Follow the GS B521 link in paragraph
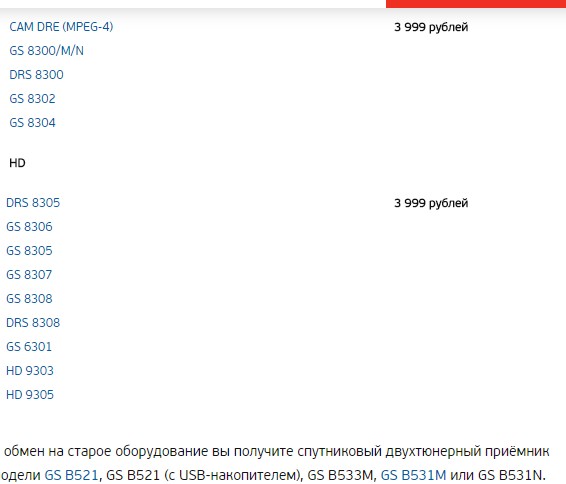The width and height of the screenshot is (566, 484). click(71, 475)
